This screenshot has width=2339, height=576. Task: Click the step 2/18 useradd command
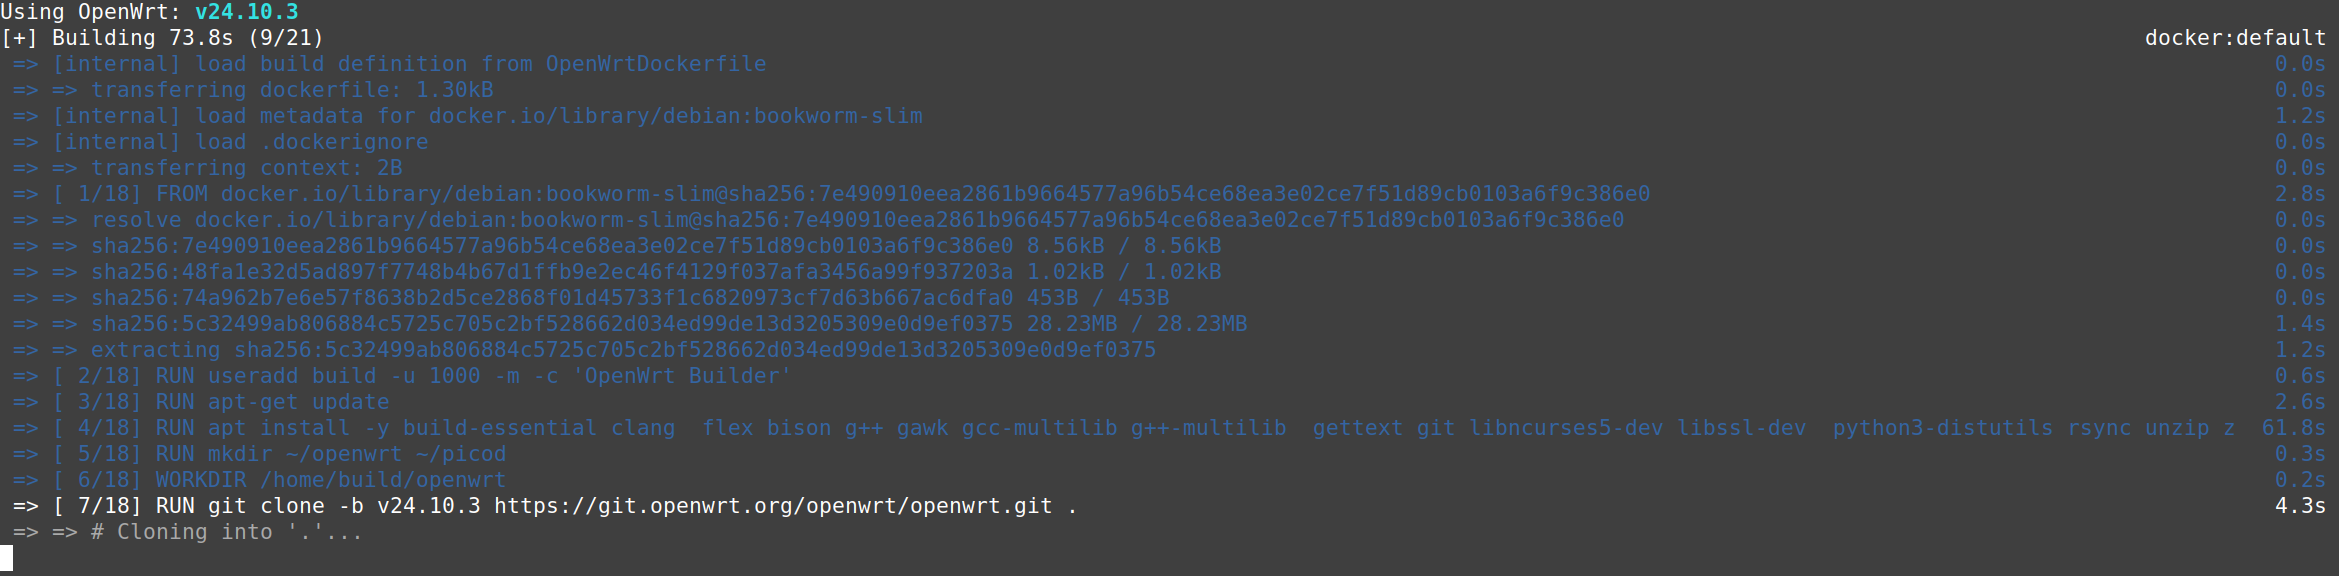click(472, 376)
